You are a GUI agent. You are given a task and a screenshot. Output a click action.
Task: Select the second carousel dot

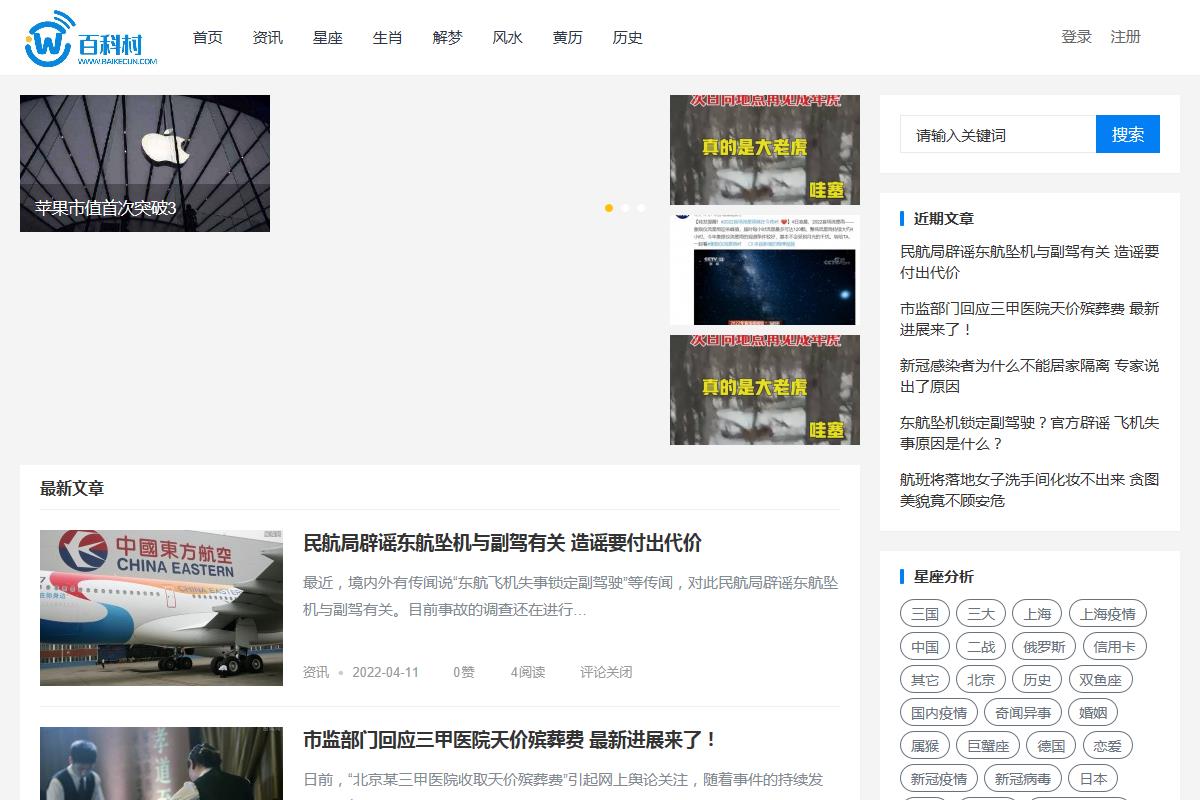[625, 208]
